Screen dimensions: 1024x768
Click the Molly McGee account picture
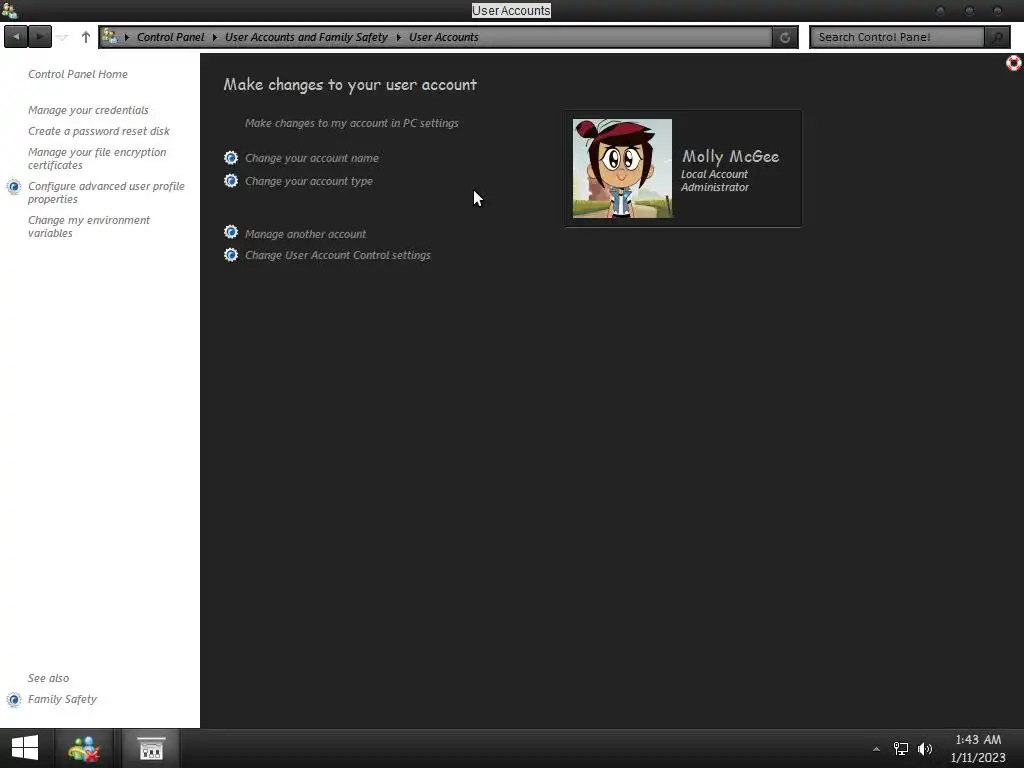(622, 168)
